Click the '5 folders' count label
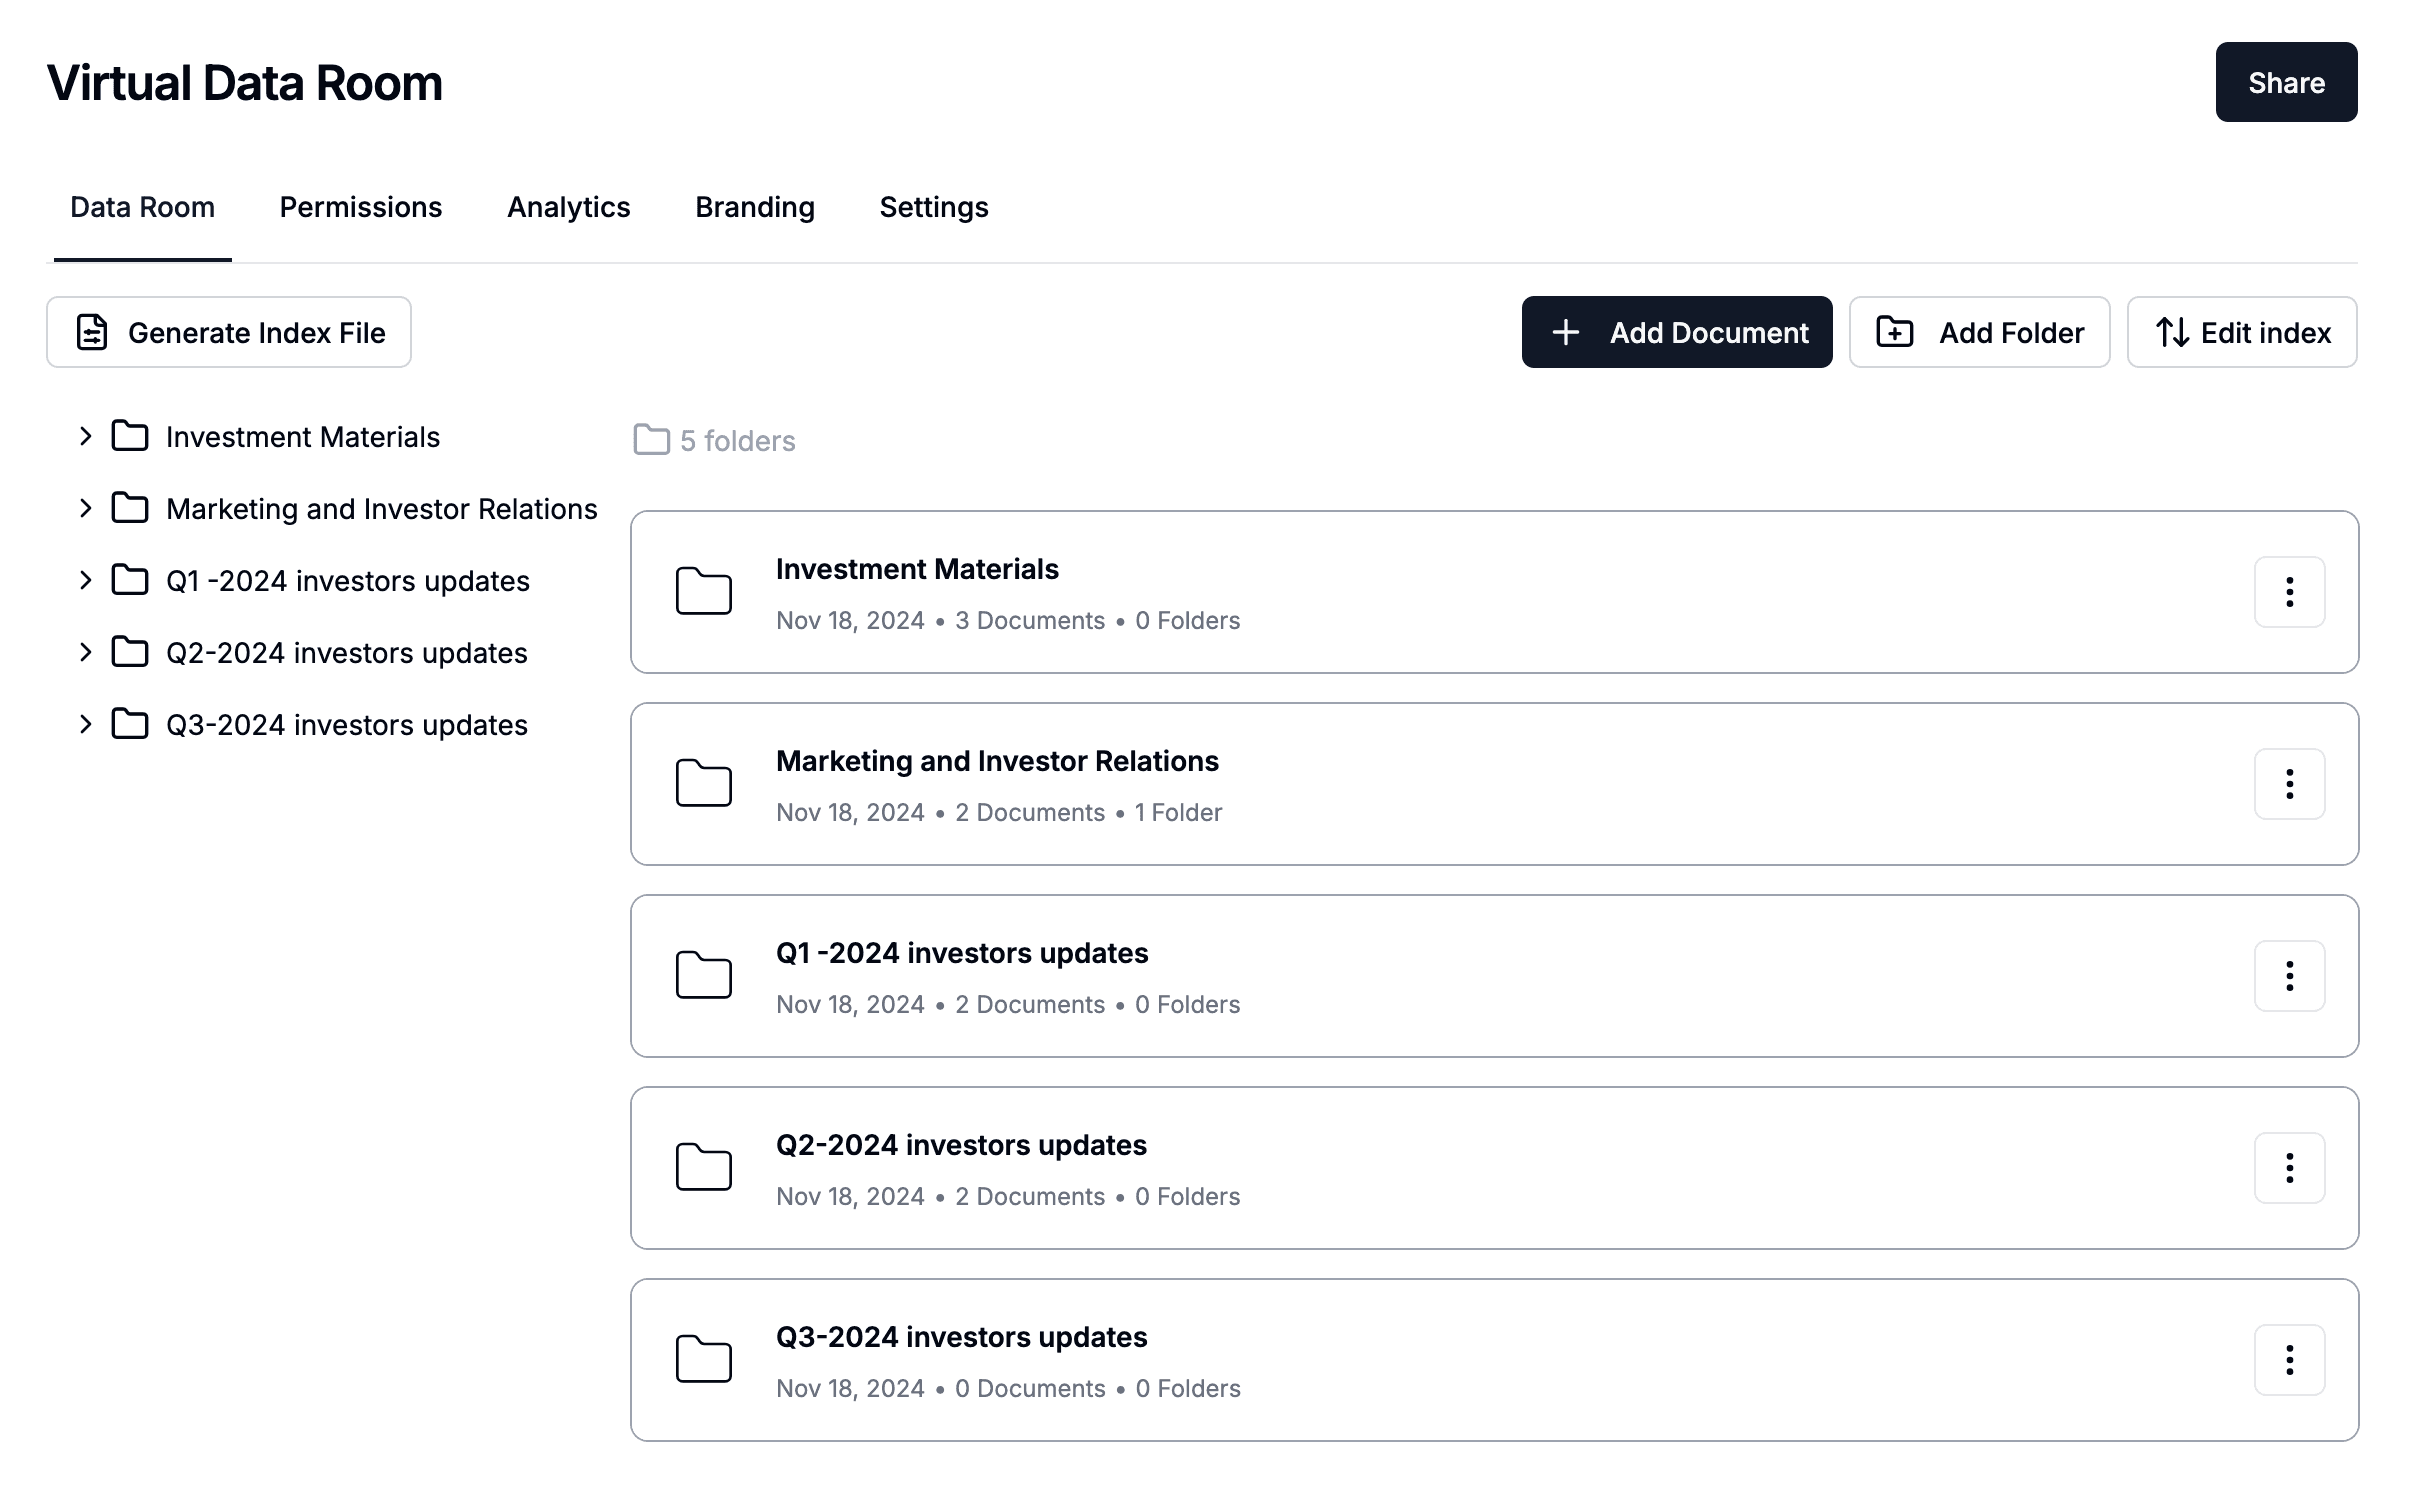This screenshot has width=2416, height=1496. pos(738,441)
